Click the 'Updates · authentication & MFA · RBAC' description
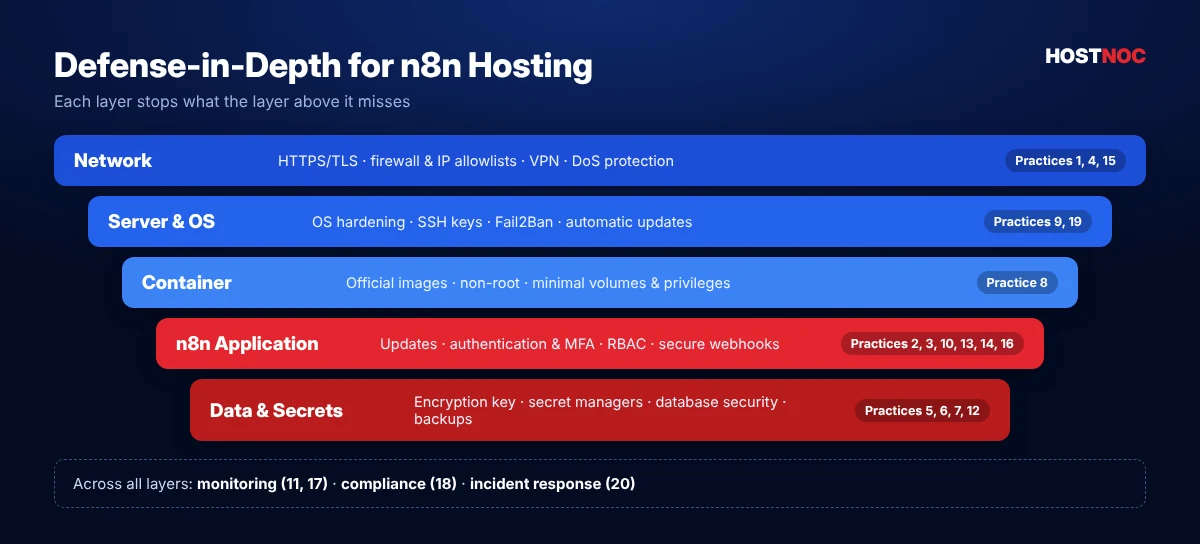 click(579, 344)
